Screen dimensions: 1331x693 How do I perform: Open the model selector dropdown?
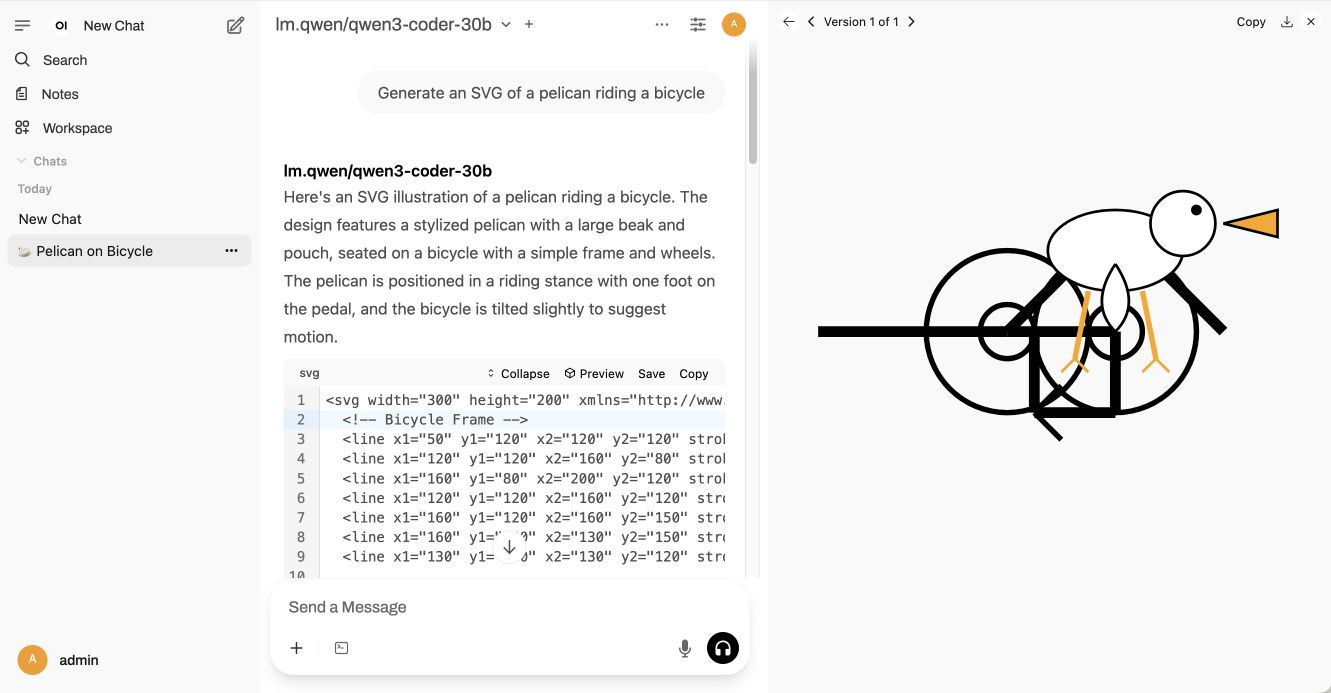tap(506, 23)
